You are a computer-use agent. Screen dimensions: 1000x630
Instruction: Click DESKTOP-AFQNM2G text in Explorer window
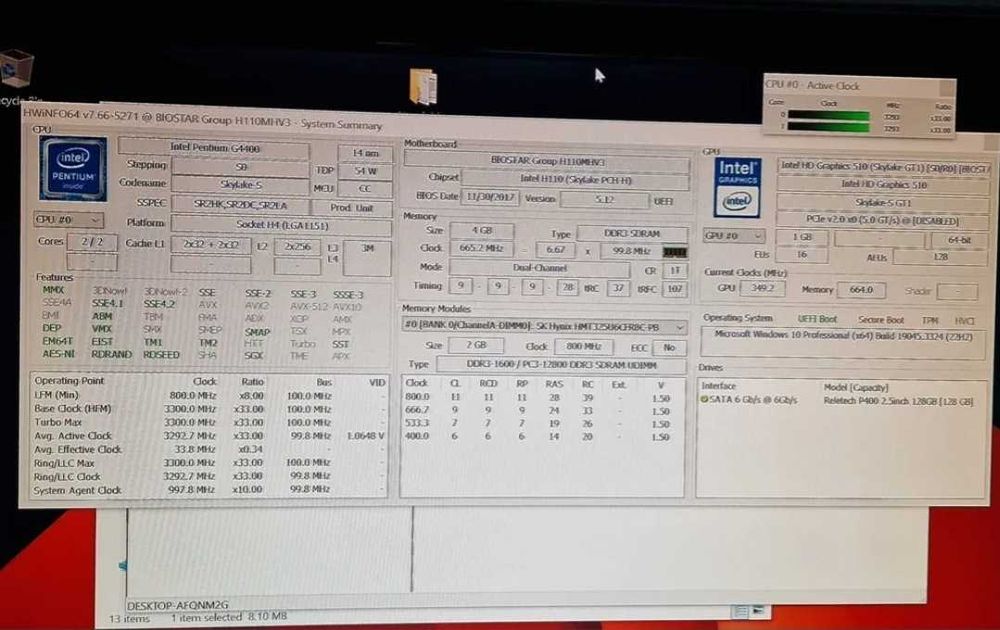tap(177, 605)
